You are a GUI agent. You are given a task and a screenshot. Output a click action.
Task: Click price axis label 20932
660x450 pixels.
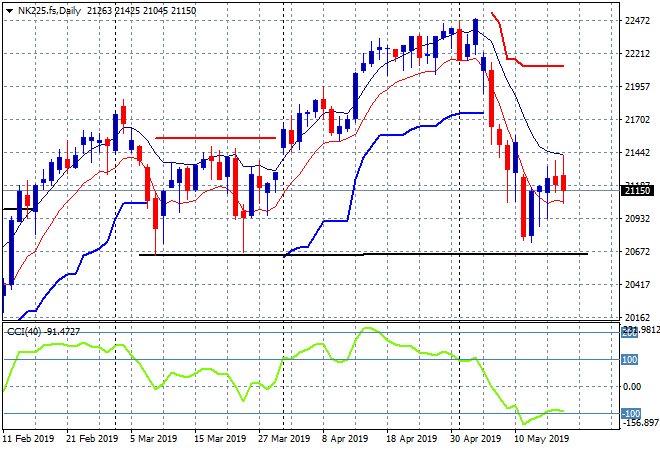pyautogui.click(x=637, y=218)
